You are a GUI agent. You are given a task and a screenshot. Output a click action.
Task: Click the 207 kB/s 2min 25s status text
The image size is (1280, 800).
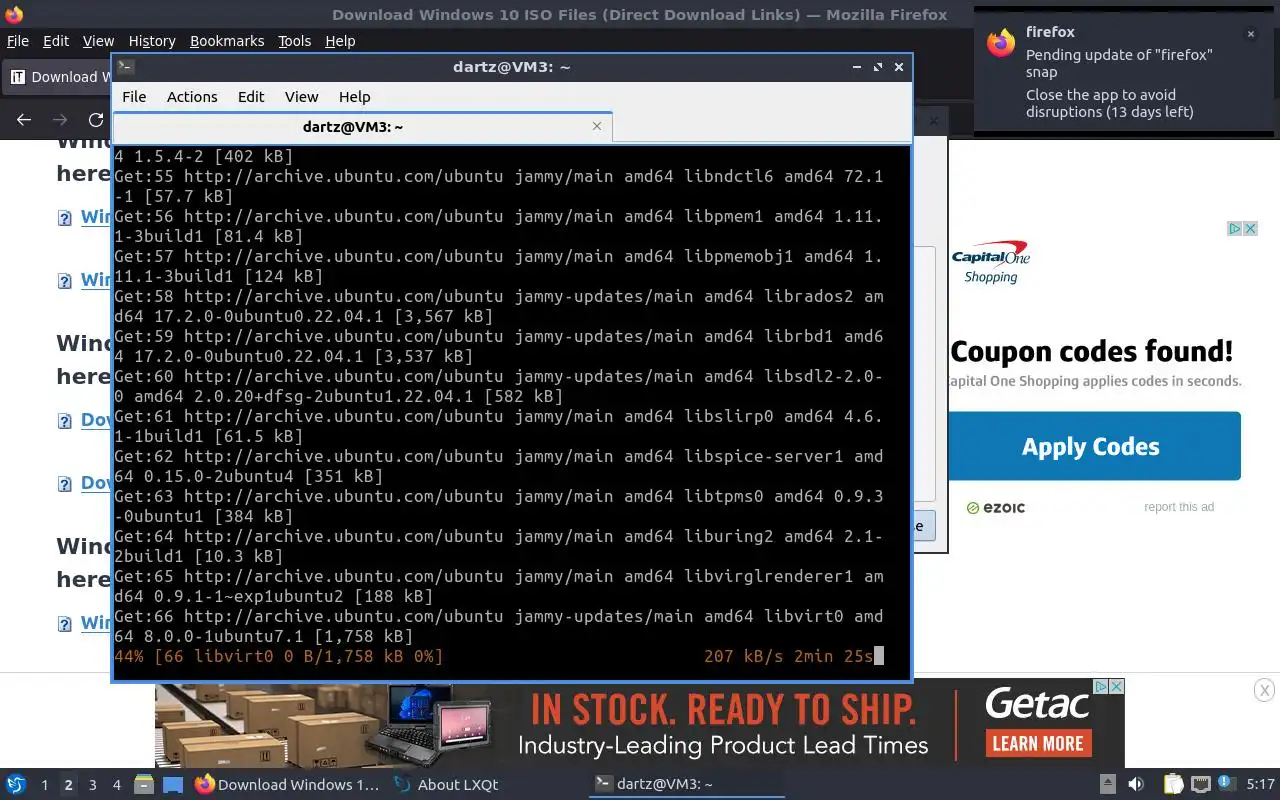[788, 656]
